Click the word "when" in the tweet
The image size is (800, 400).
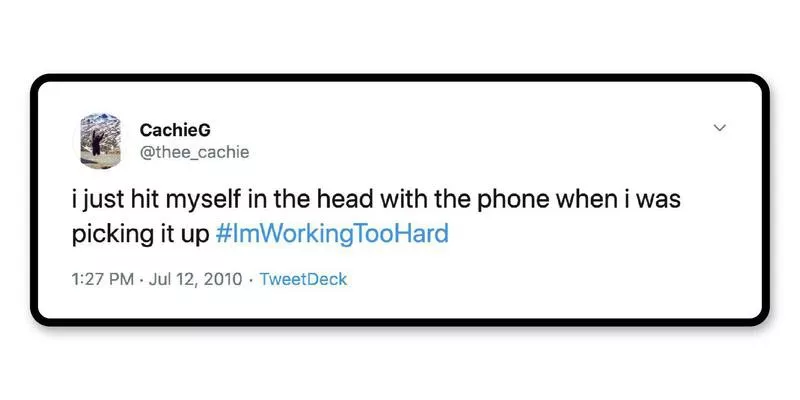click(x=583, y=199)
